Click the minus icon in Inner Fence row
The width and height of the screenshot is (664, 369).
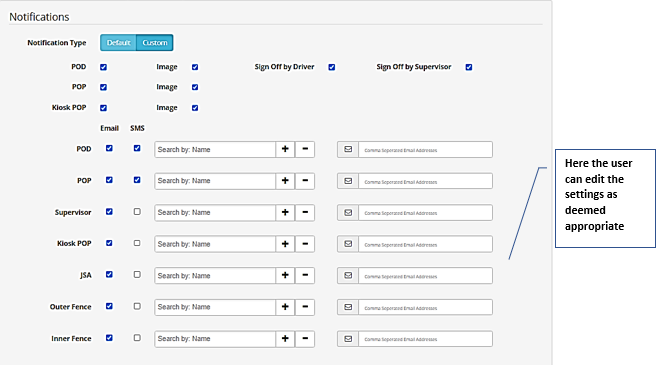[305, 338]
